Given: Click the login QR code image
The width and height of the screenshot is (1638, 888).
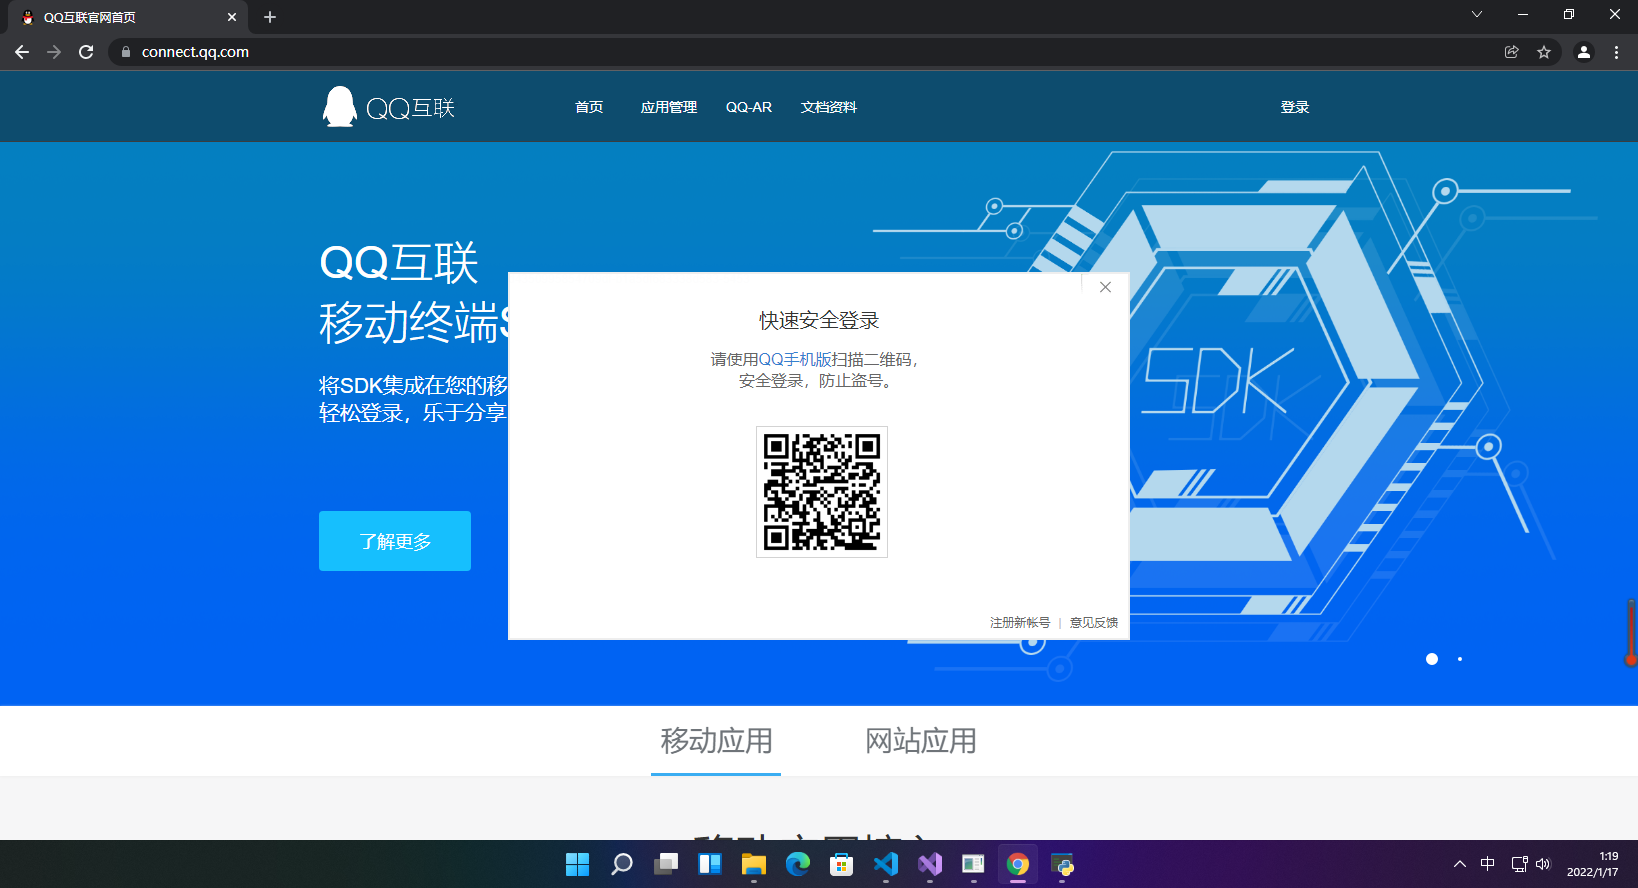Looking at the screenshot, I should 822,492.
